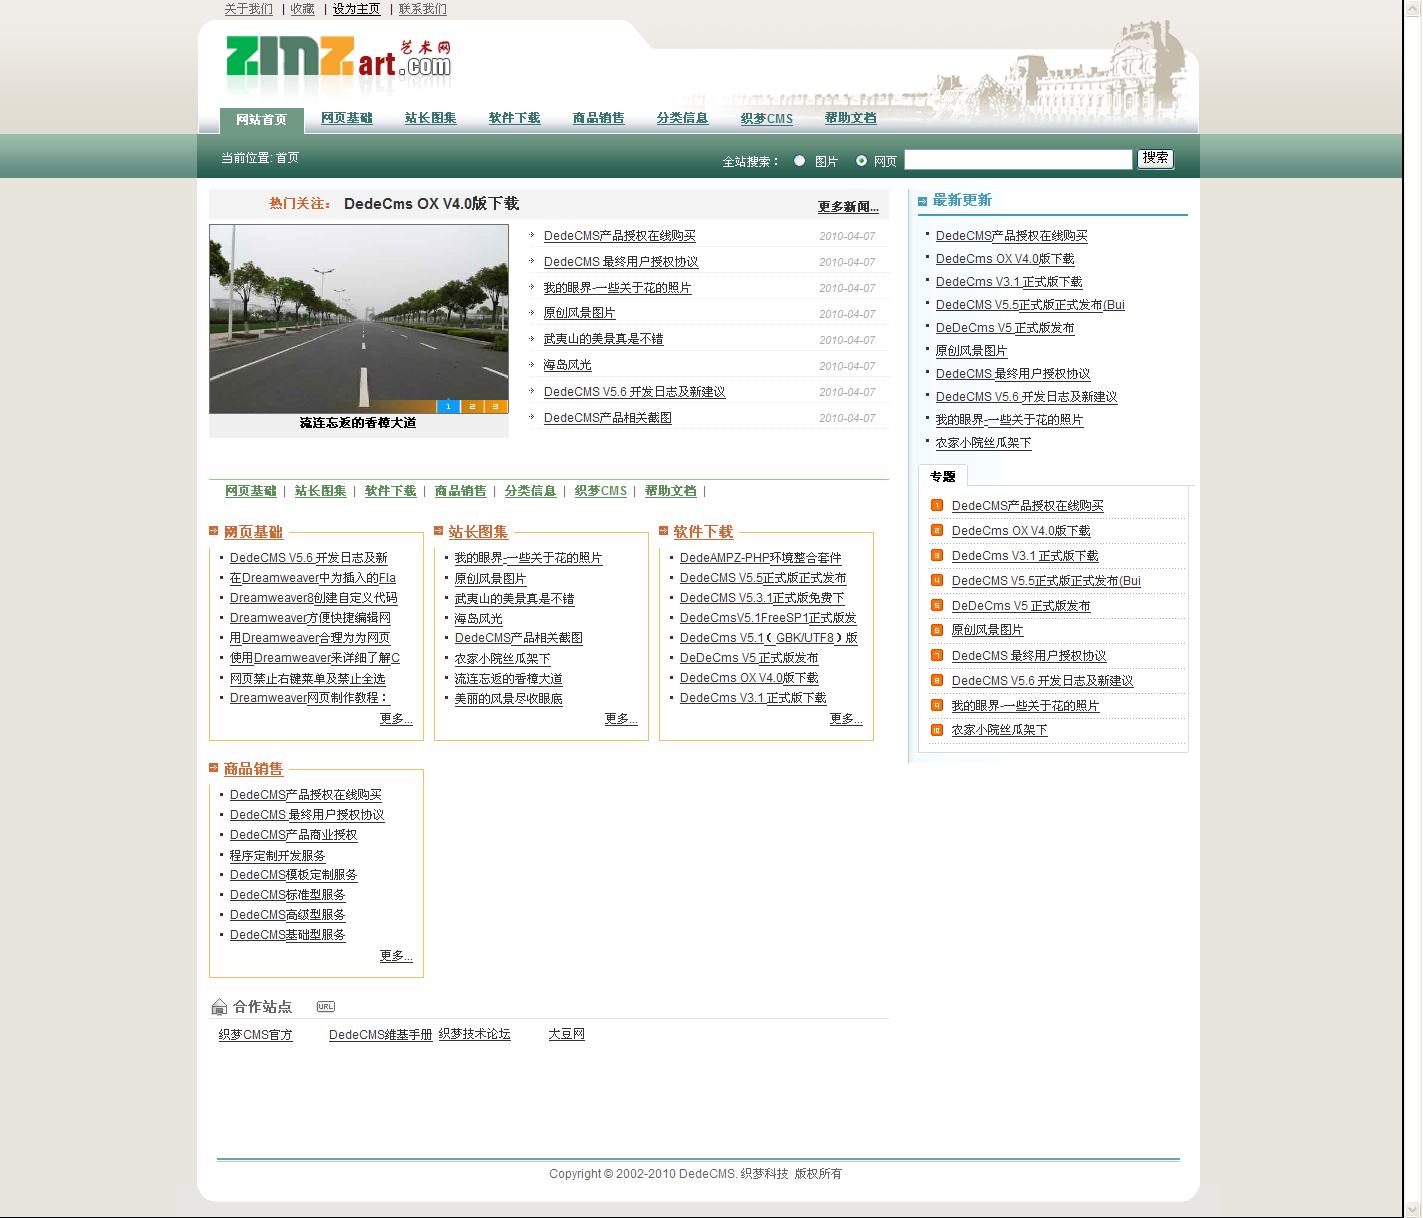Open the 联系我们 link at the top

click(x=423, y=9)
